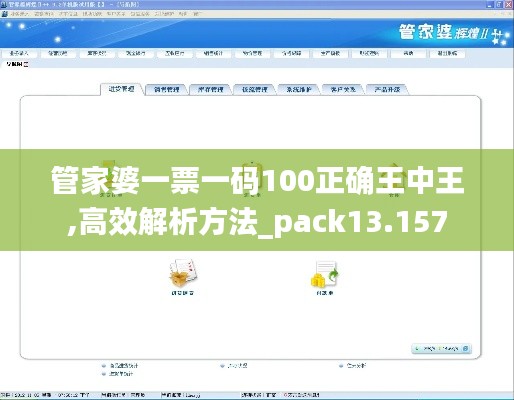
Task: Select the 导航图 document tab
Action: pyautogui.click(x=15, y=64)
